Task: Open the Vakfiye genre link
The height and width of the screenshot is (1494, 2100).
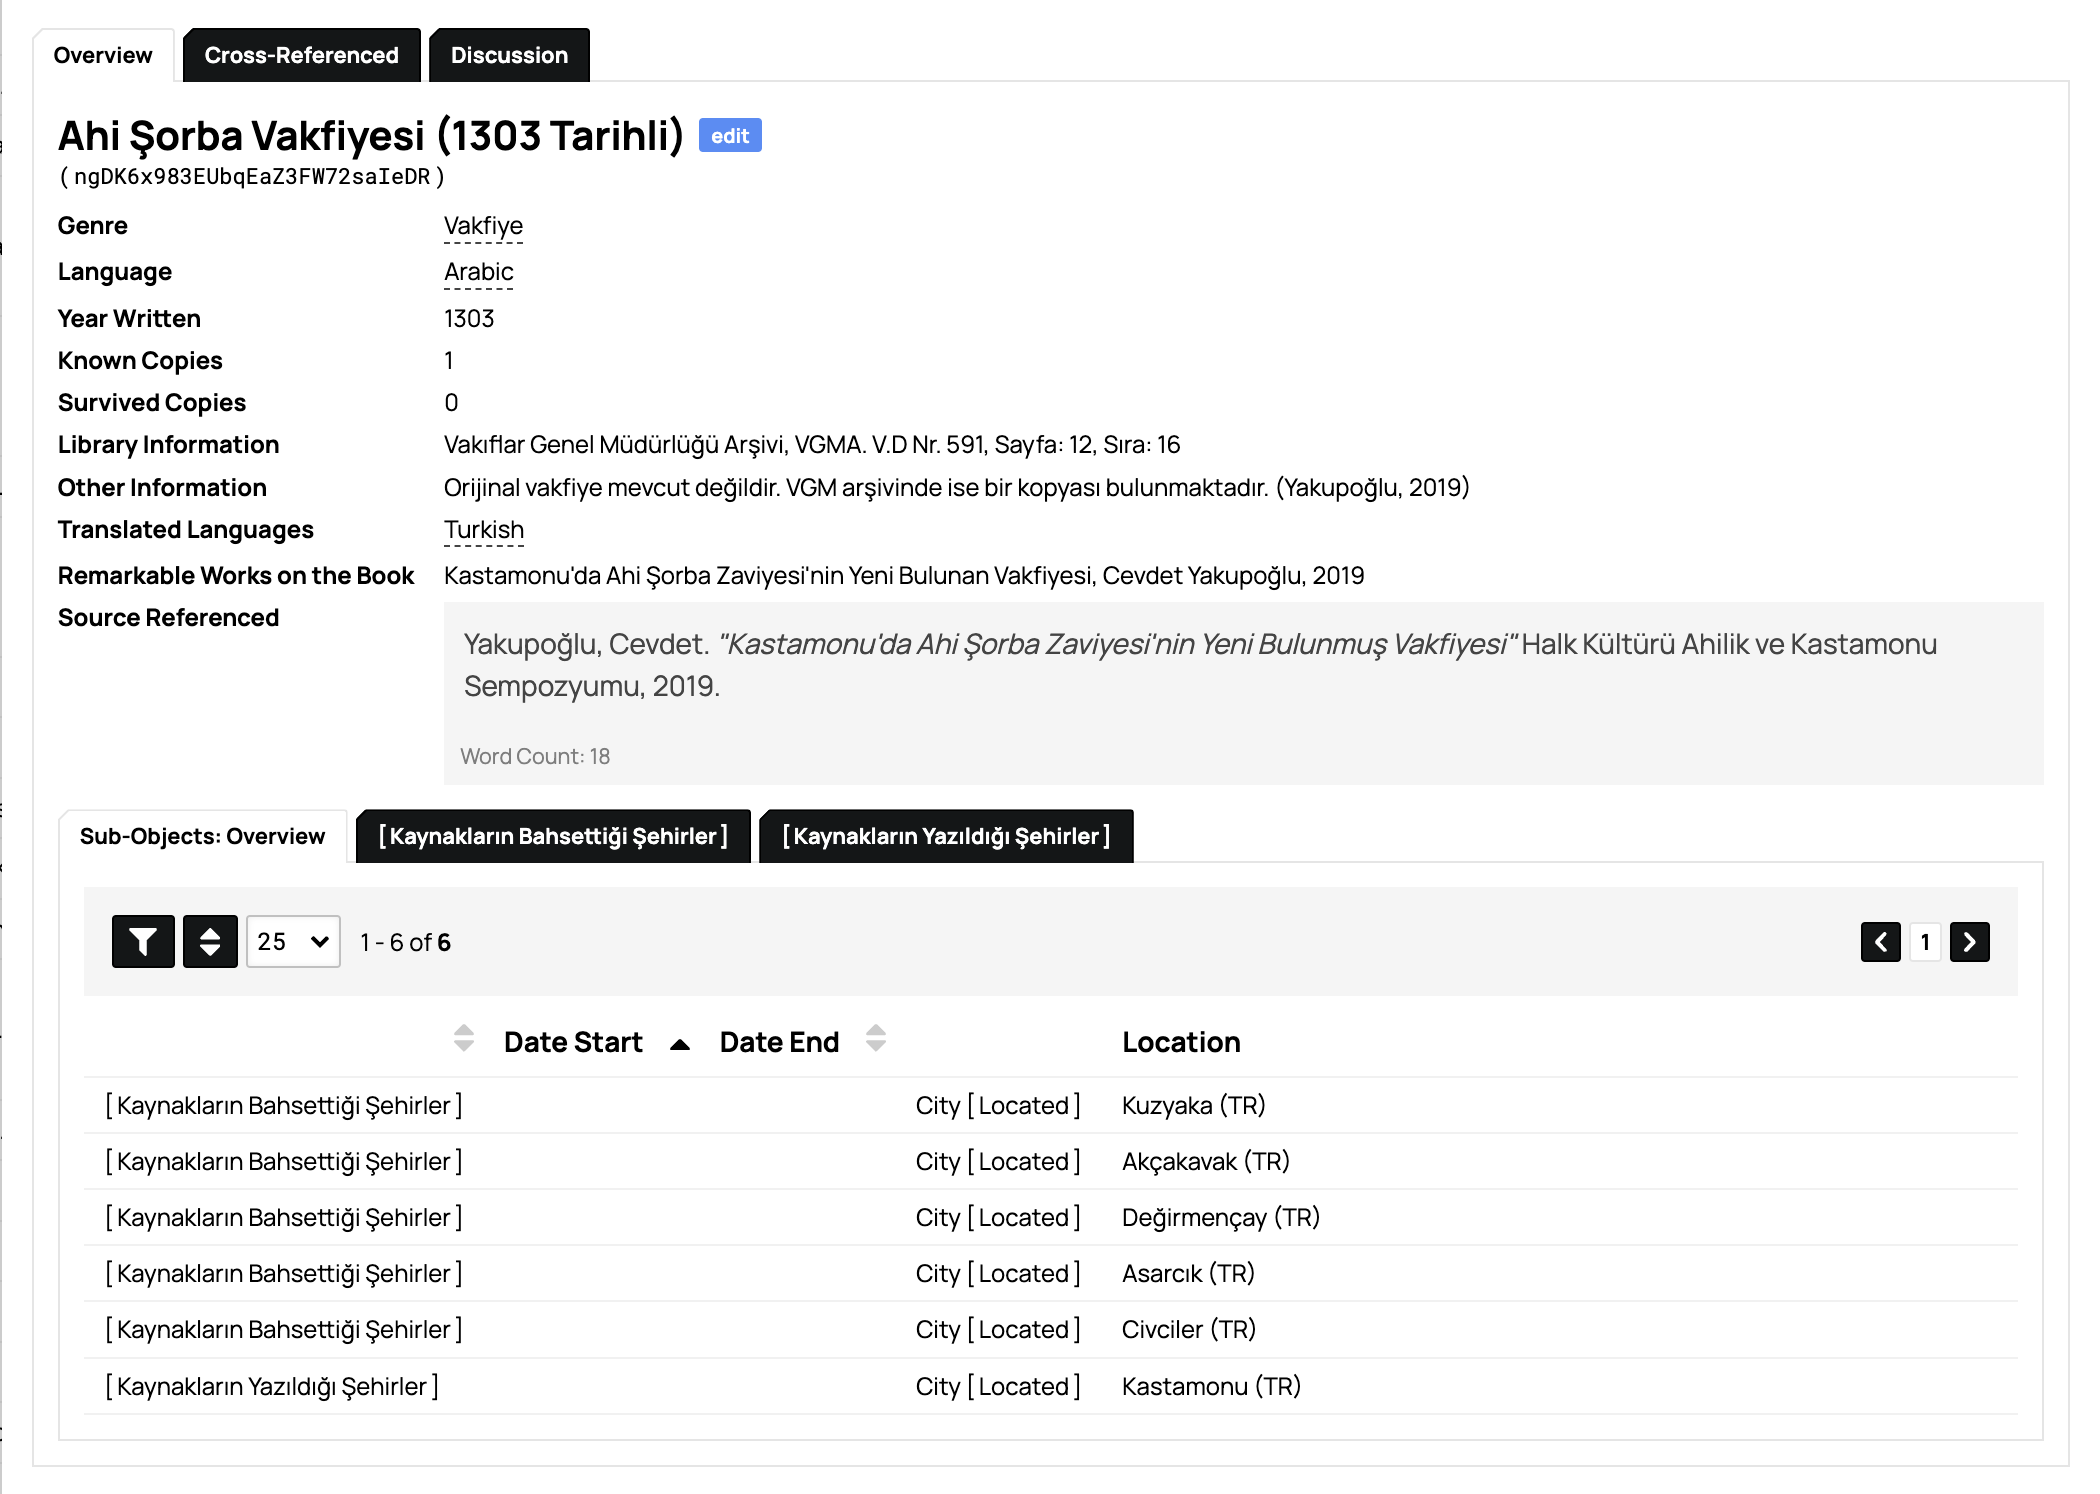Action: click(x=482, y=225)
